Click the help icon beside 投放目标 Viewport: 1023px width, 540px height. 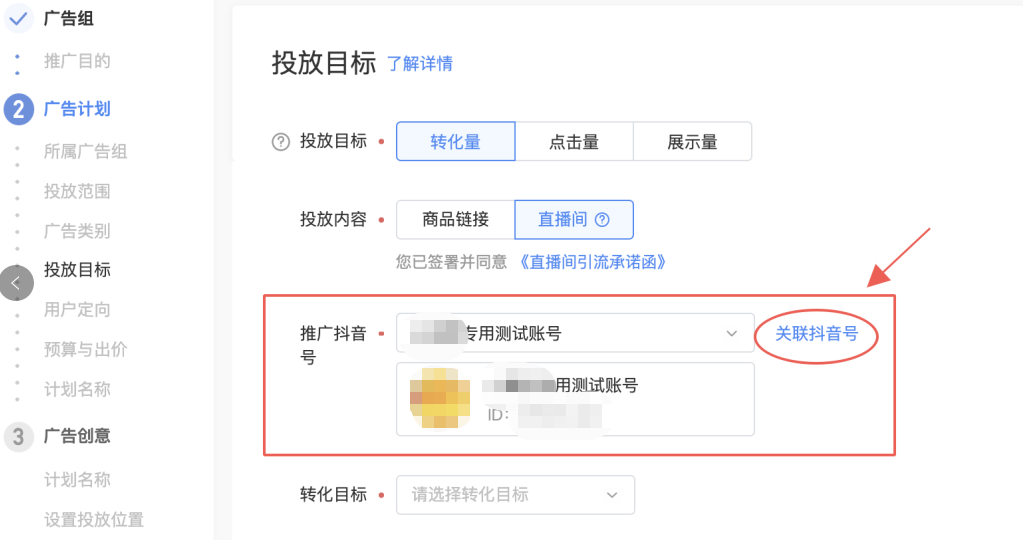(x=280, y=142)
